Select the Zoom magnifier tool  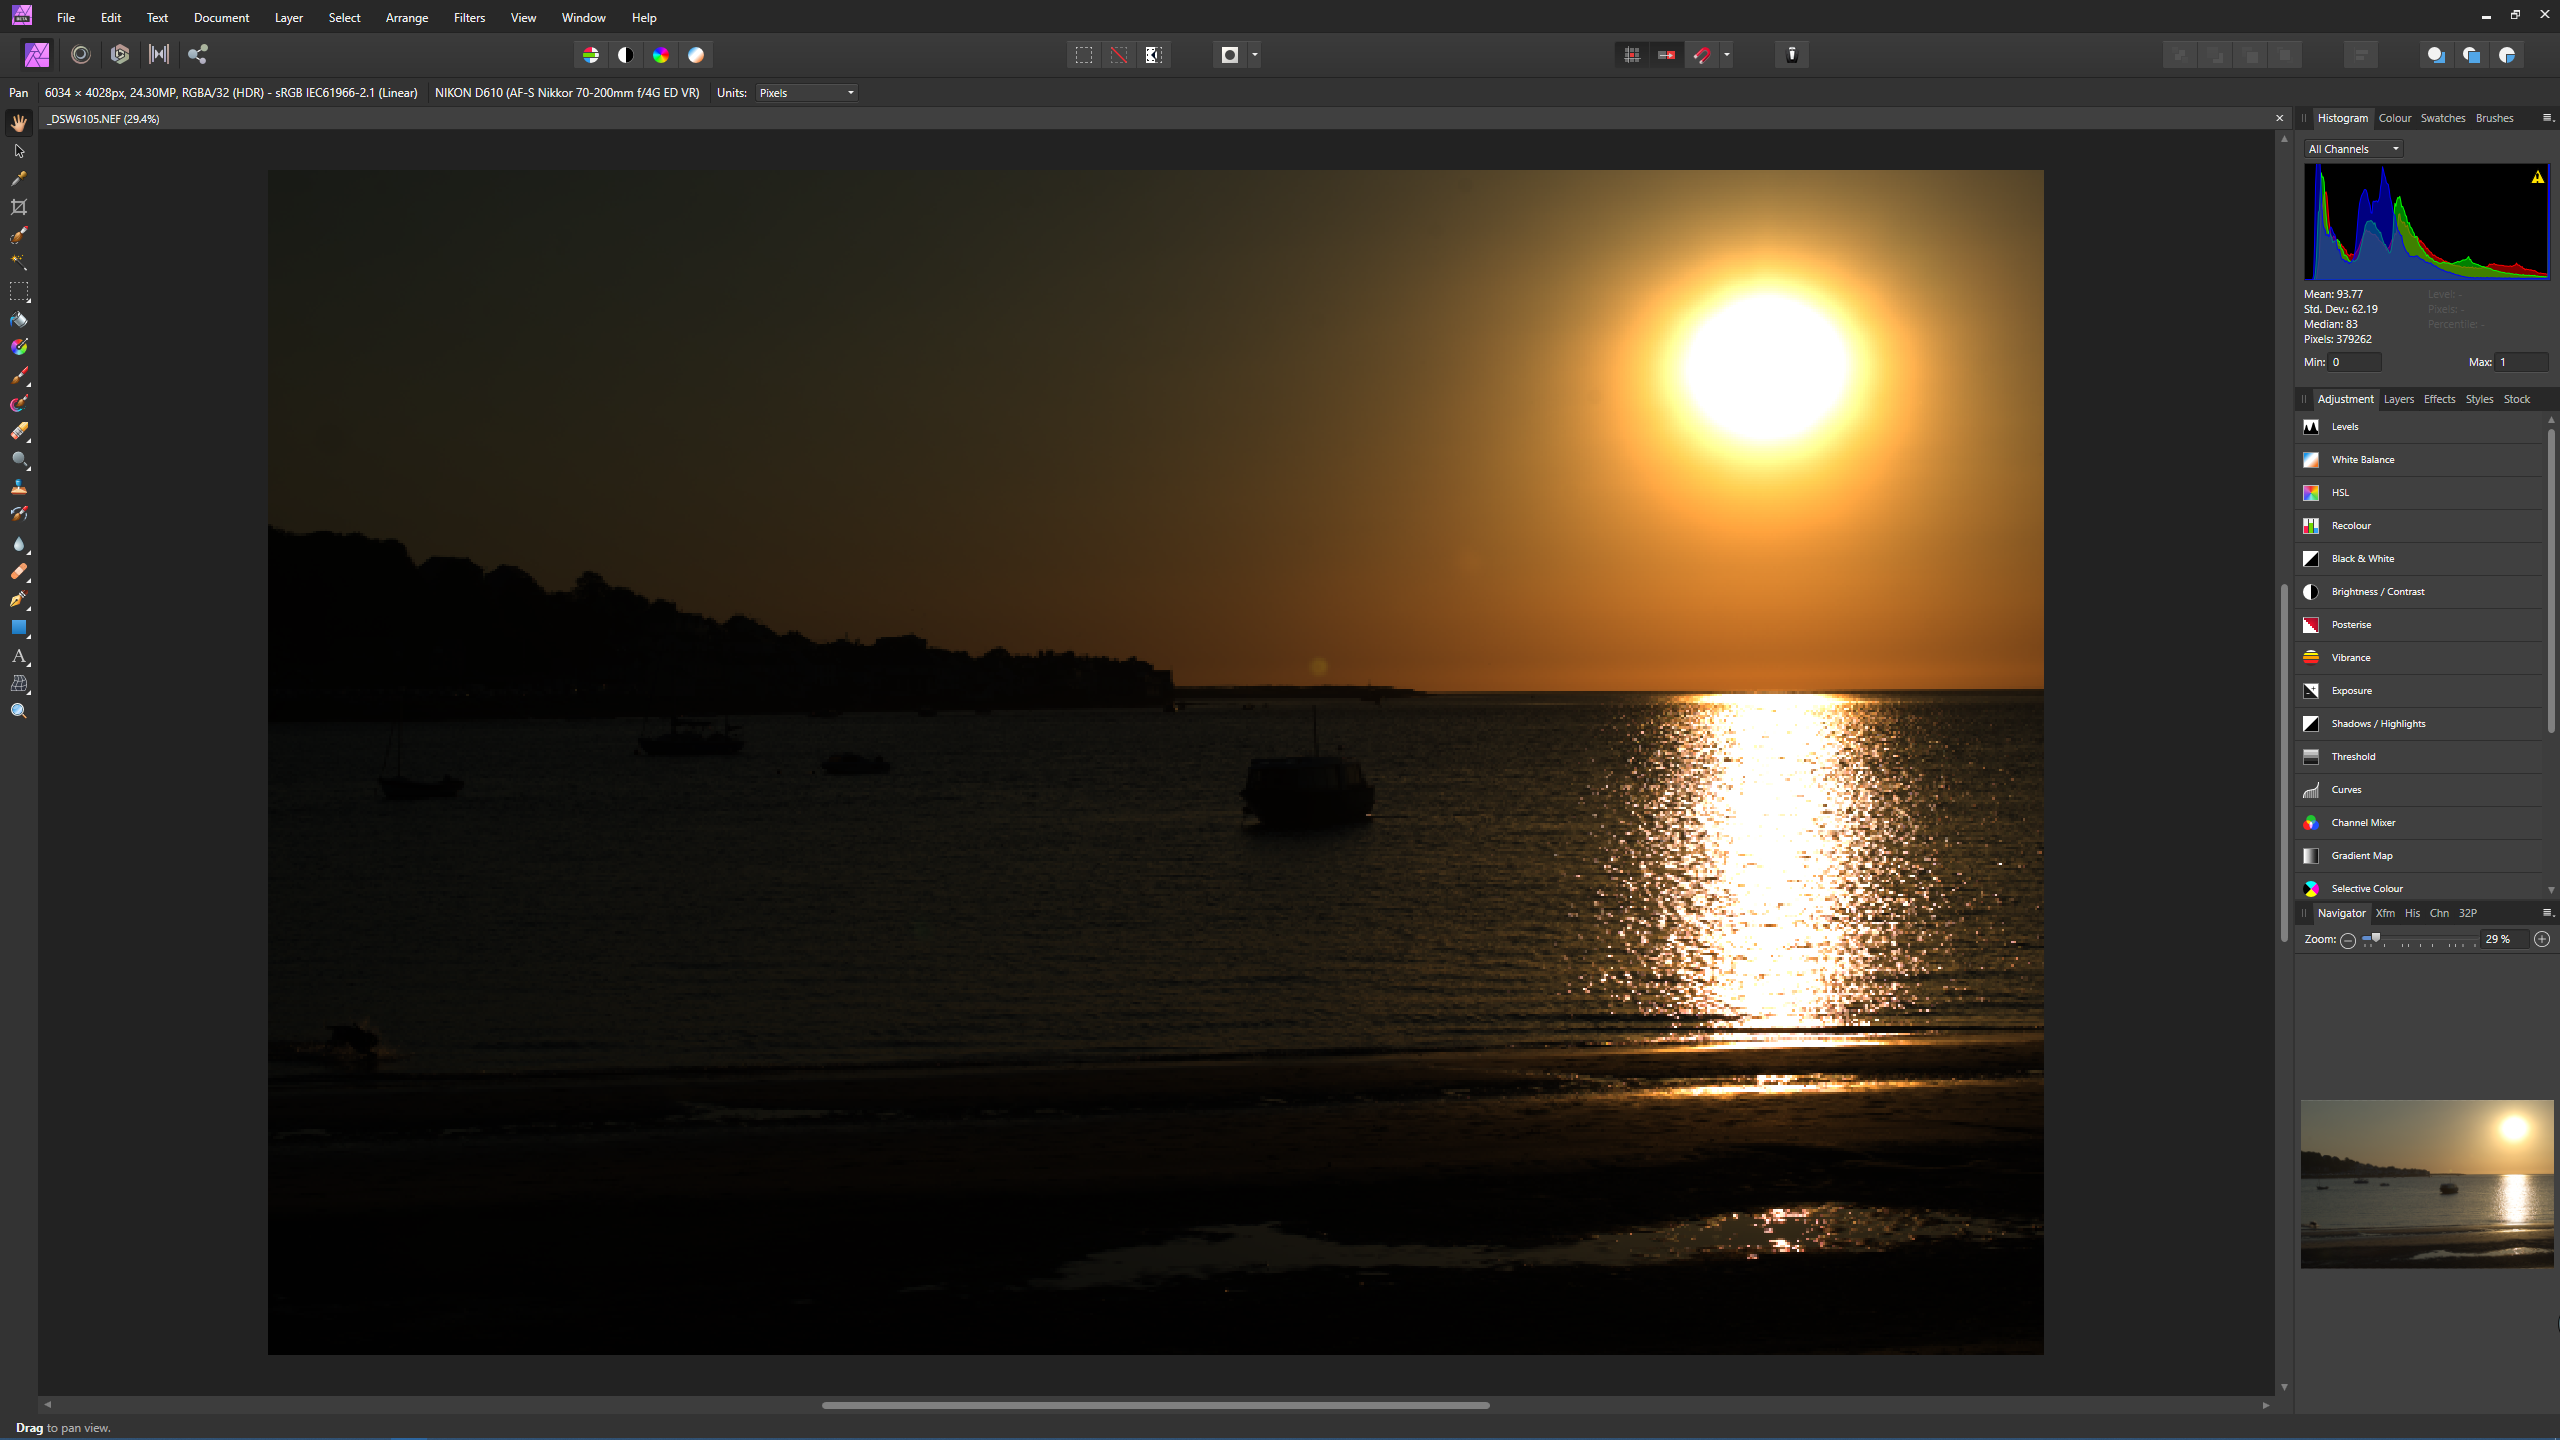point(19,711)
